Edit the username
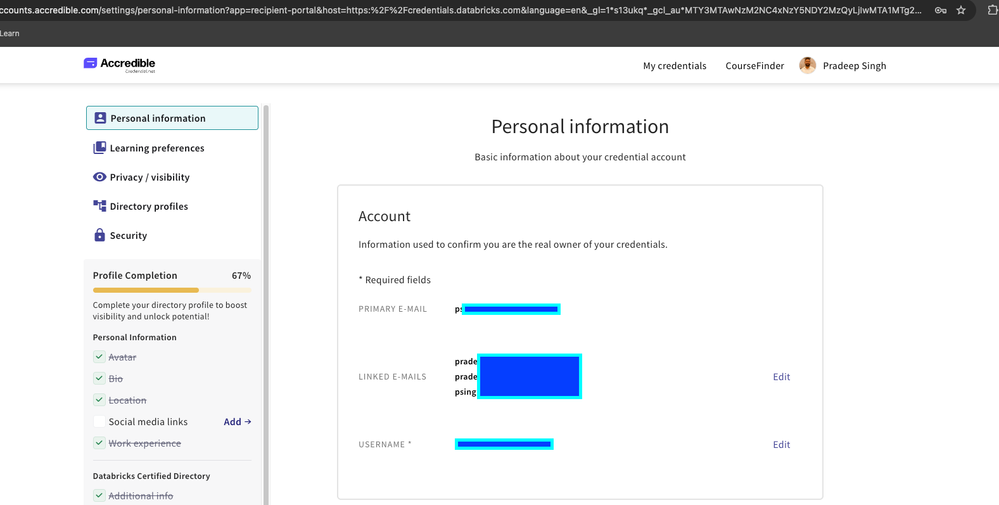999x505 pixels. click(x=781, y=445)
